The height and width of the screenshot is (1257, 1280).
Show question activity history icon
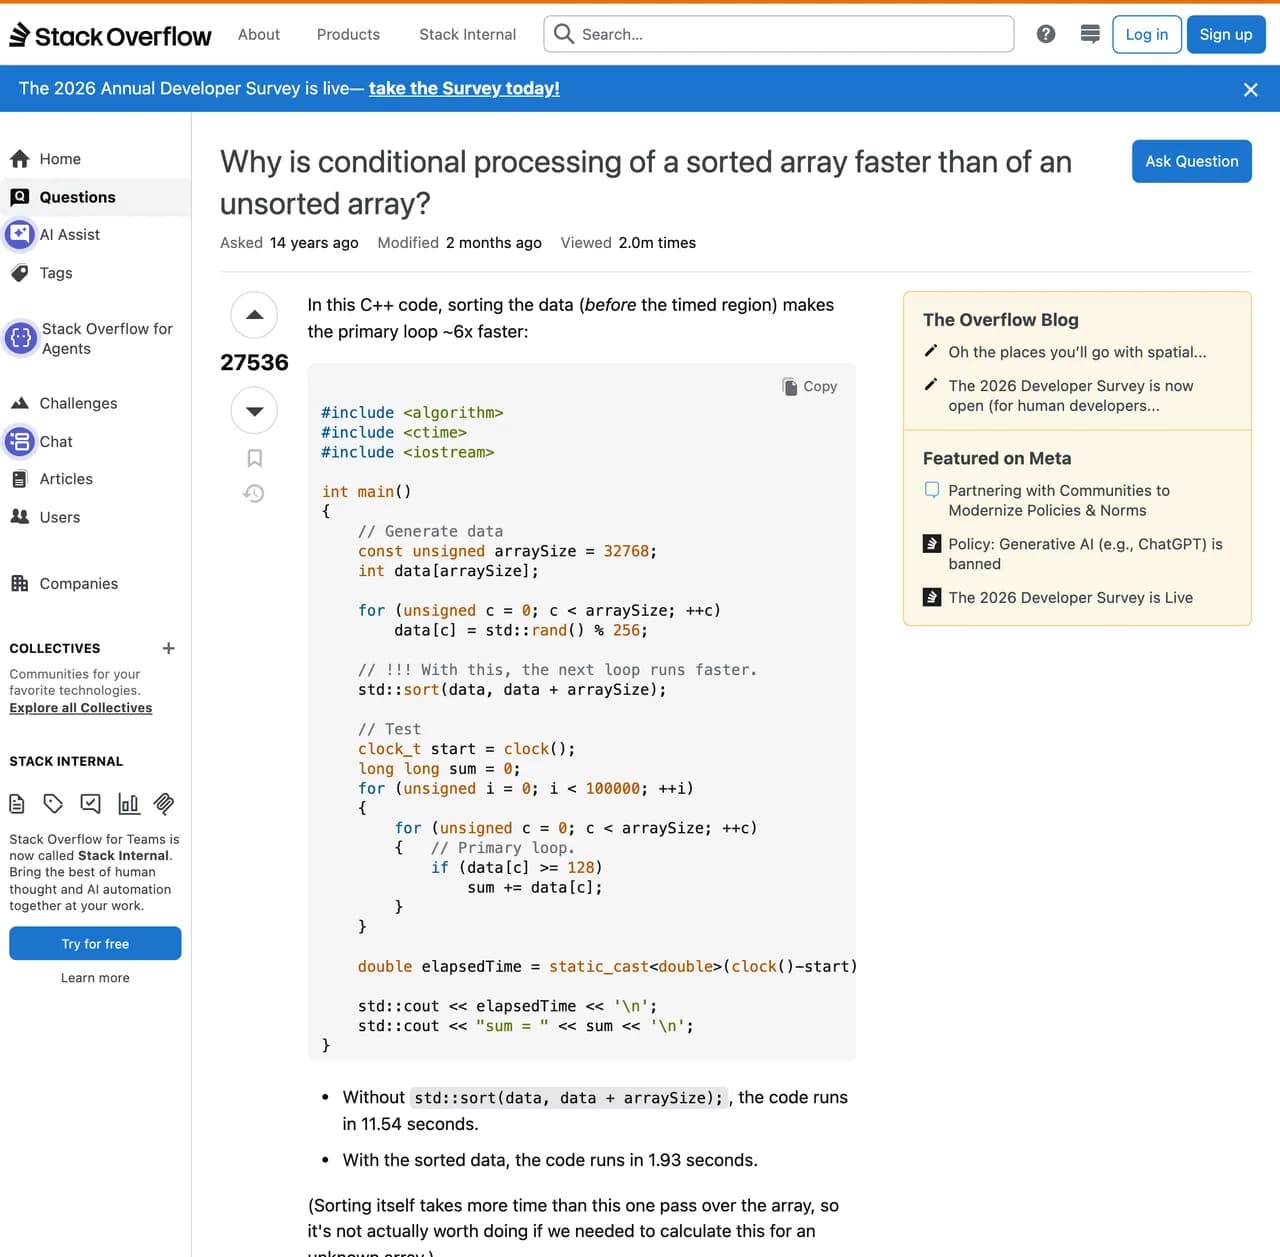tap(254, 493)
